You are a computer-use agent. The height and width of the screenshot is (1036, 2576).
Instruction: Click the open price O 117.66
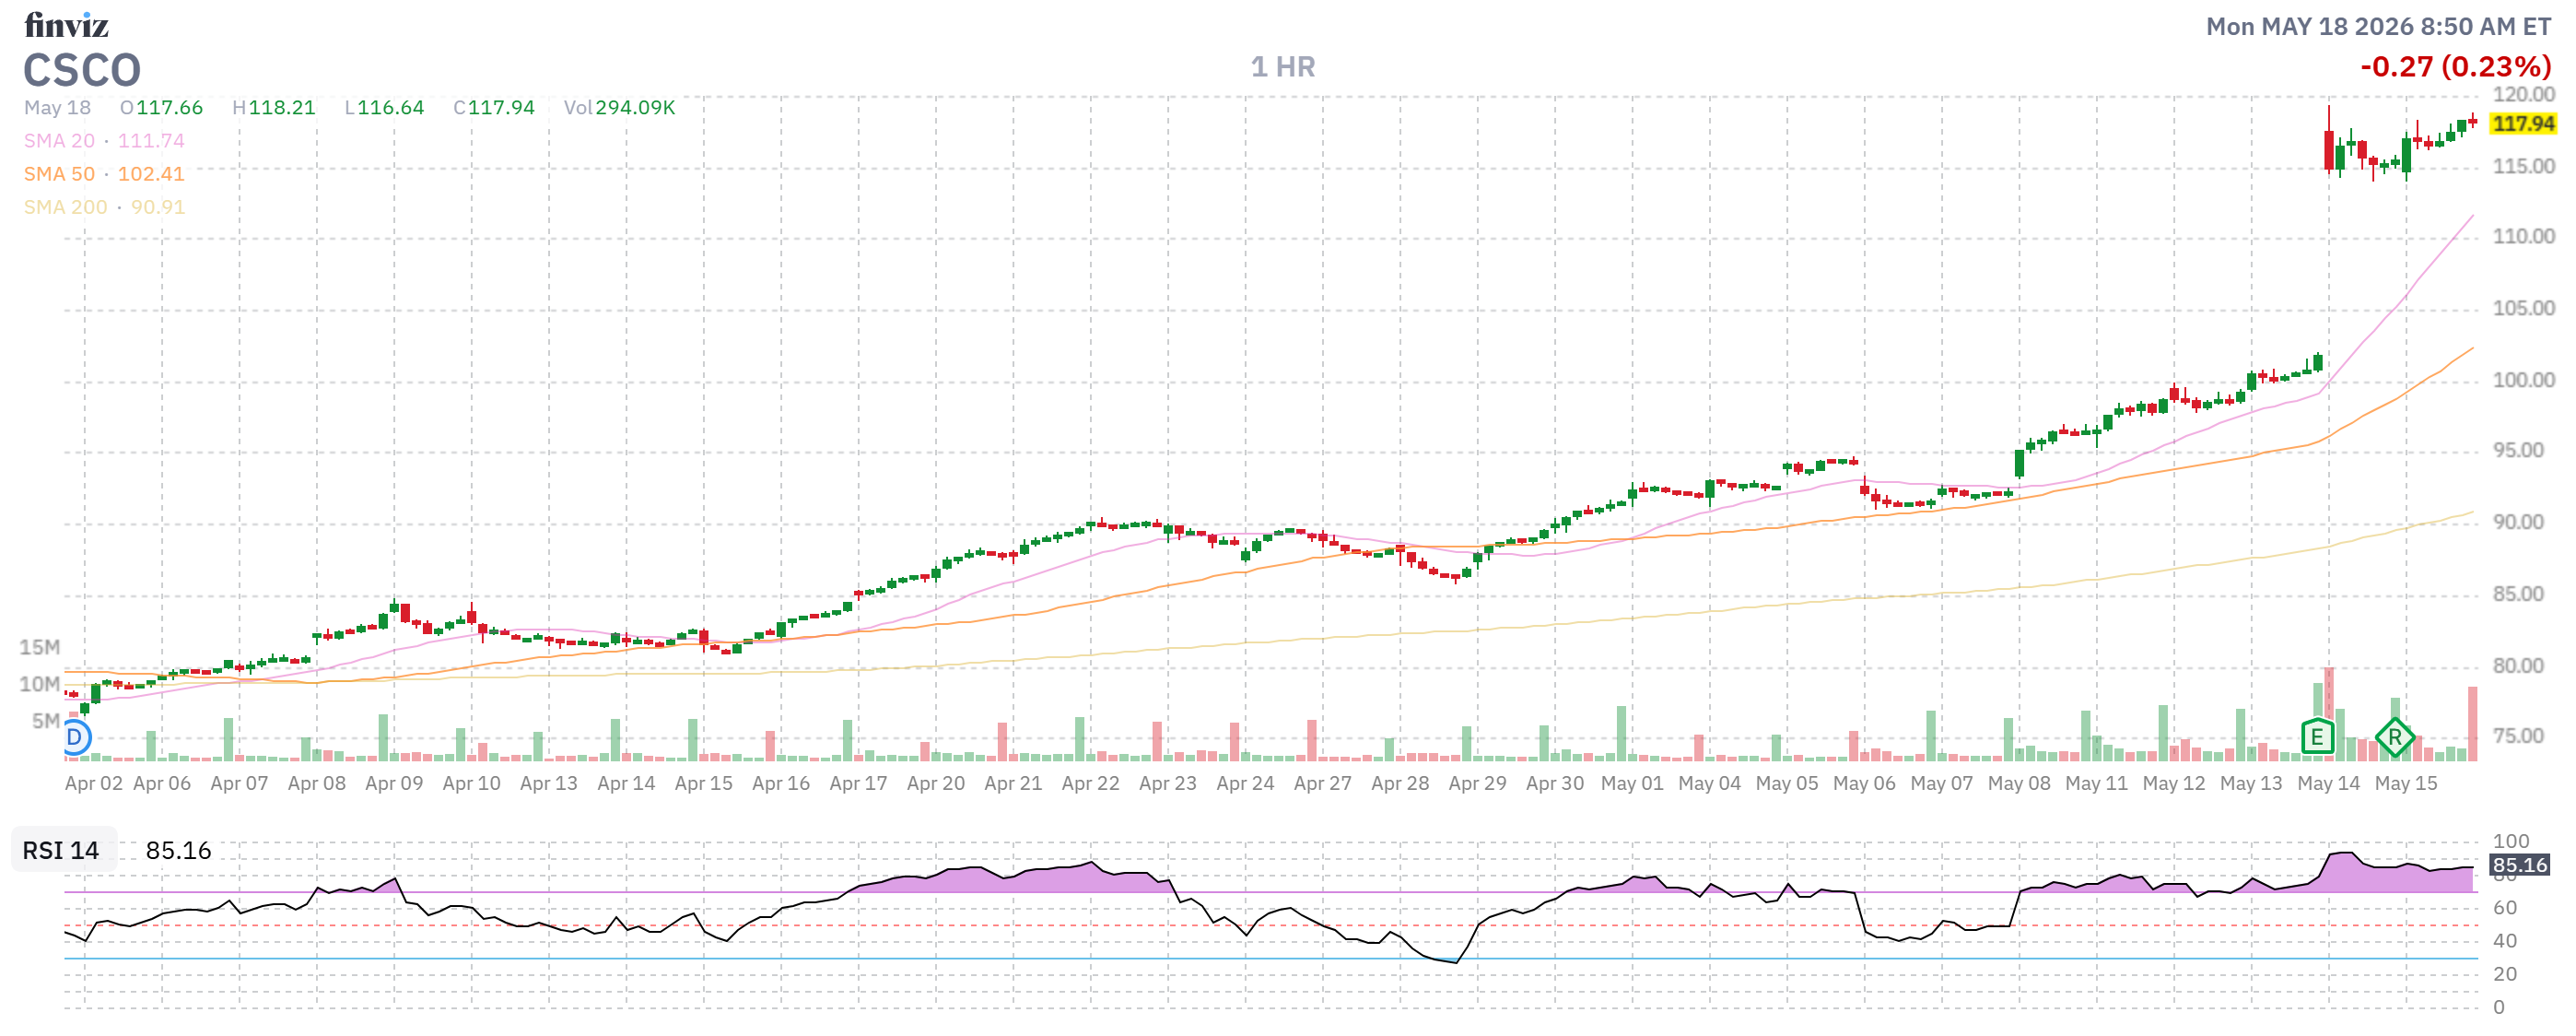coord(161,108)
